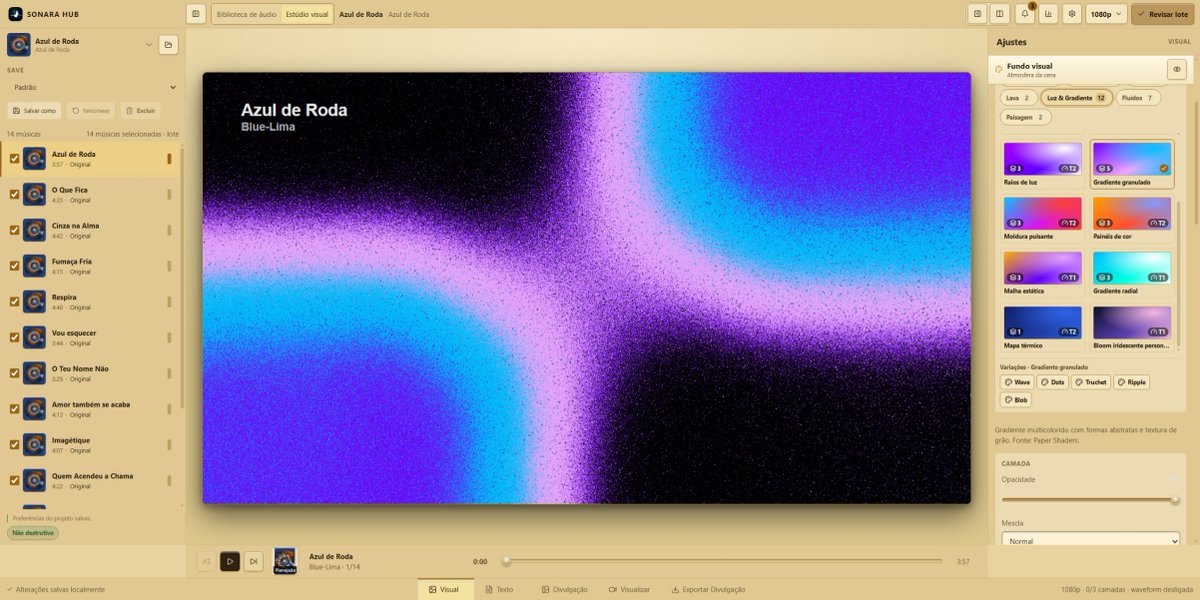Choose the Gradiente granulado background
The image size is (1200, 600).
click(x=1132, y=164)
